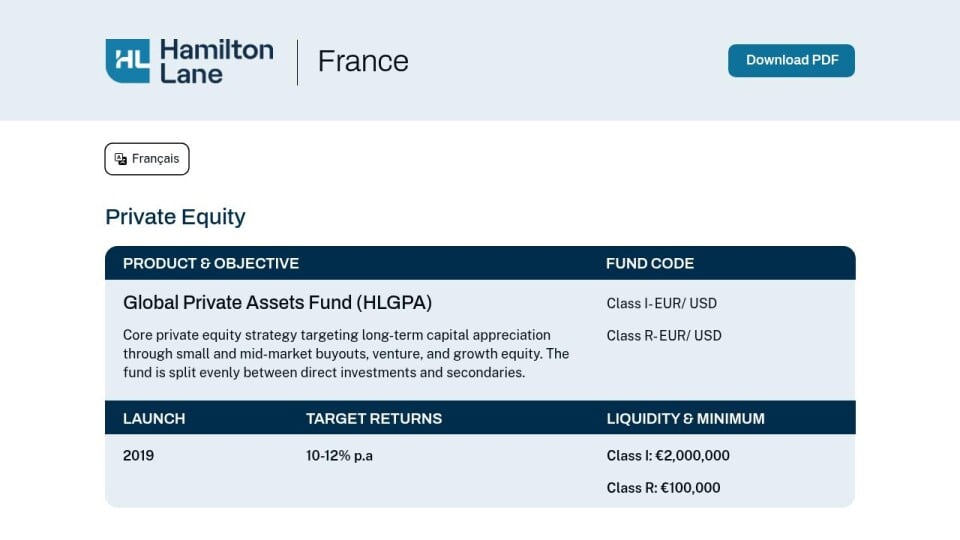
Task: Open Global Private Assets Fund (HLGPA) title
Action: click(x=277, y=302)
